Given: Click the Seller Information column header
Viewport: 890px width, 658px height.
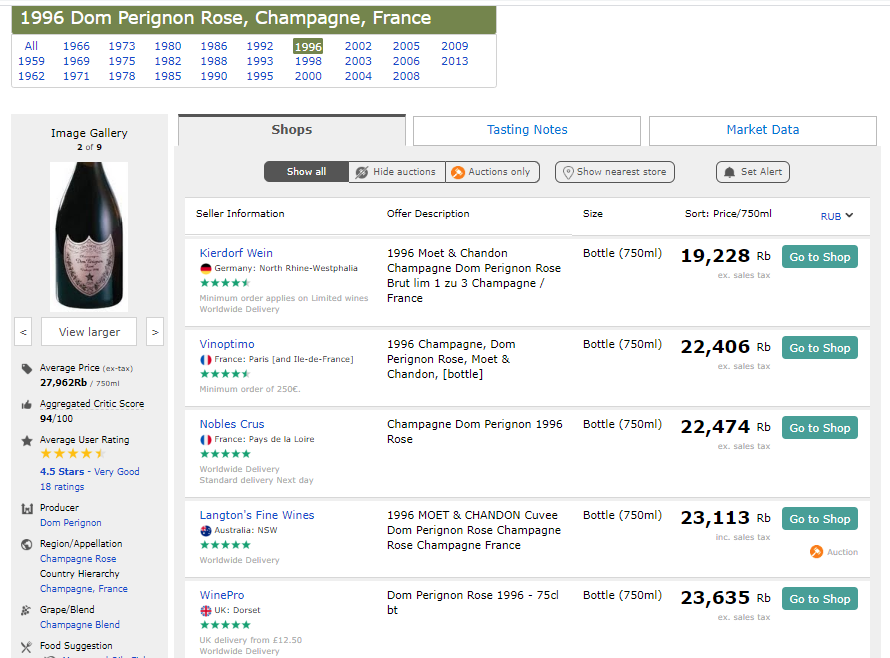Looking at the screenshot, I should click(x=240, y=214).
